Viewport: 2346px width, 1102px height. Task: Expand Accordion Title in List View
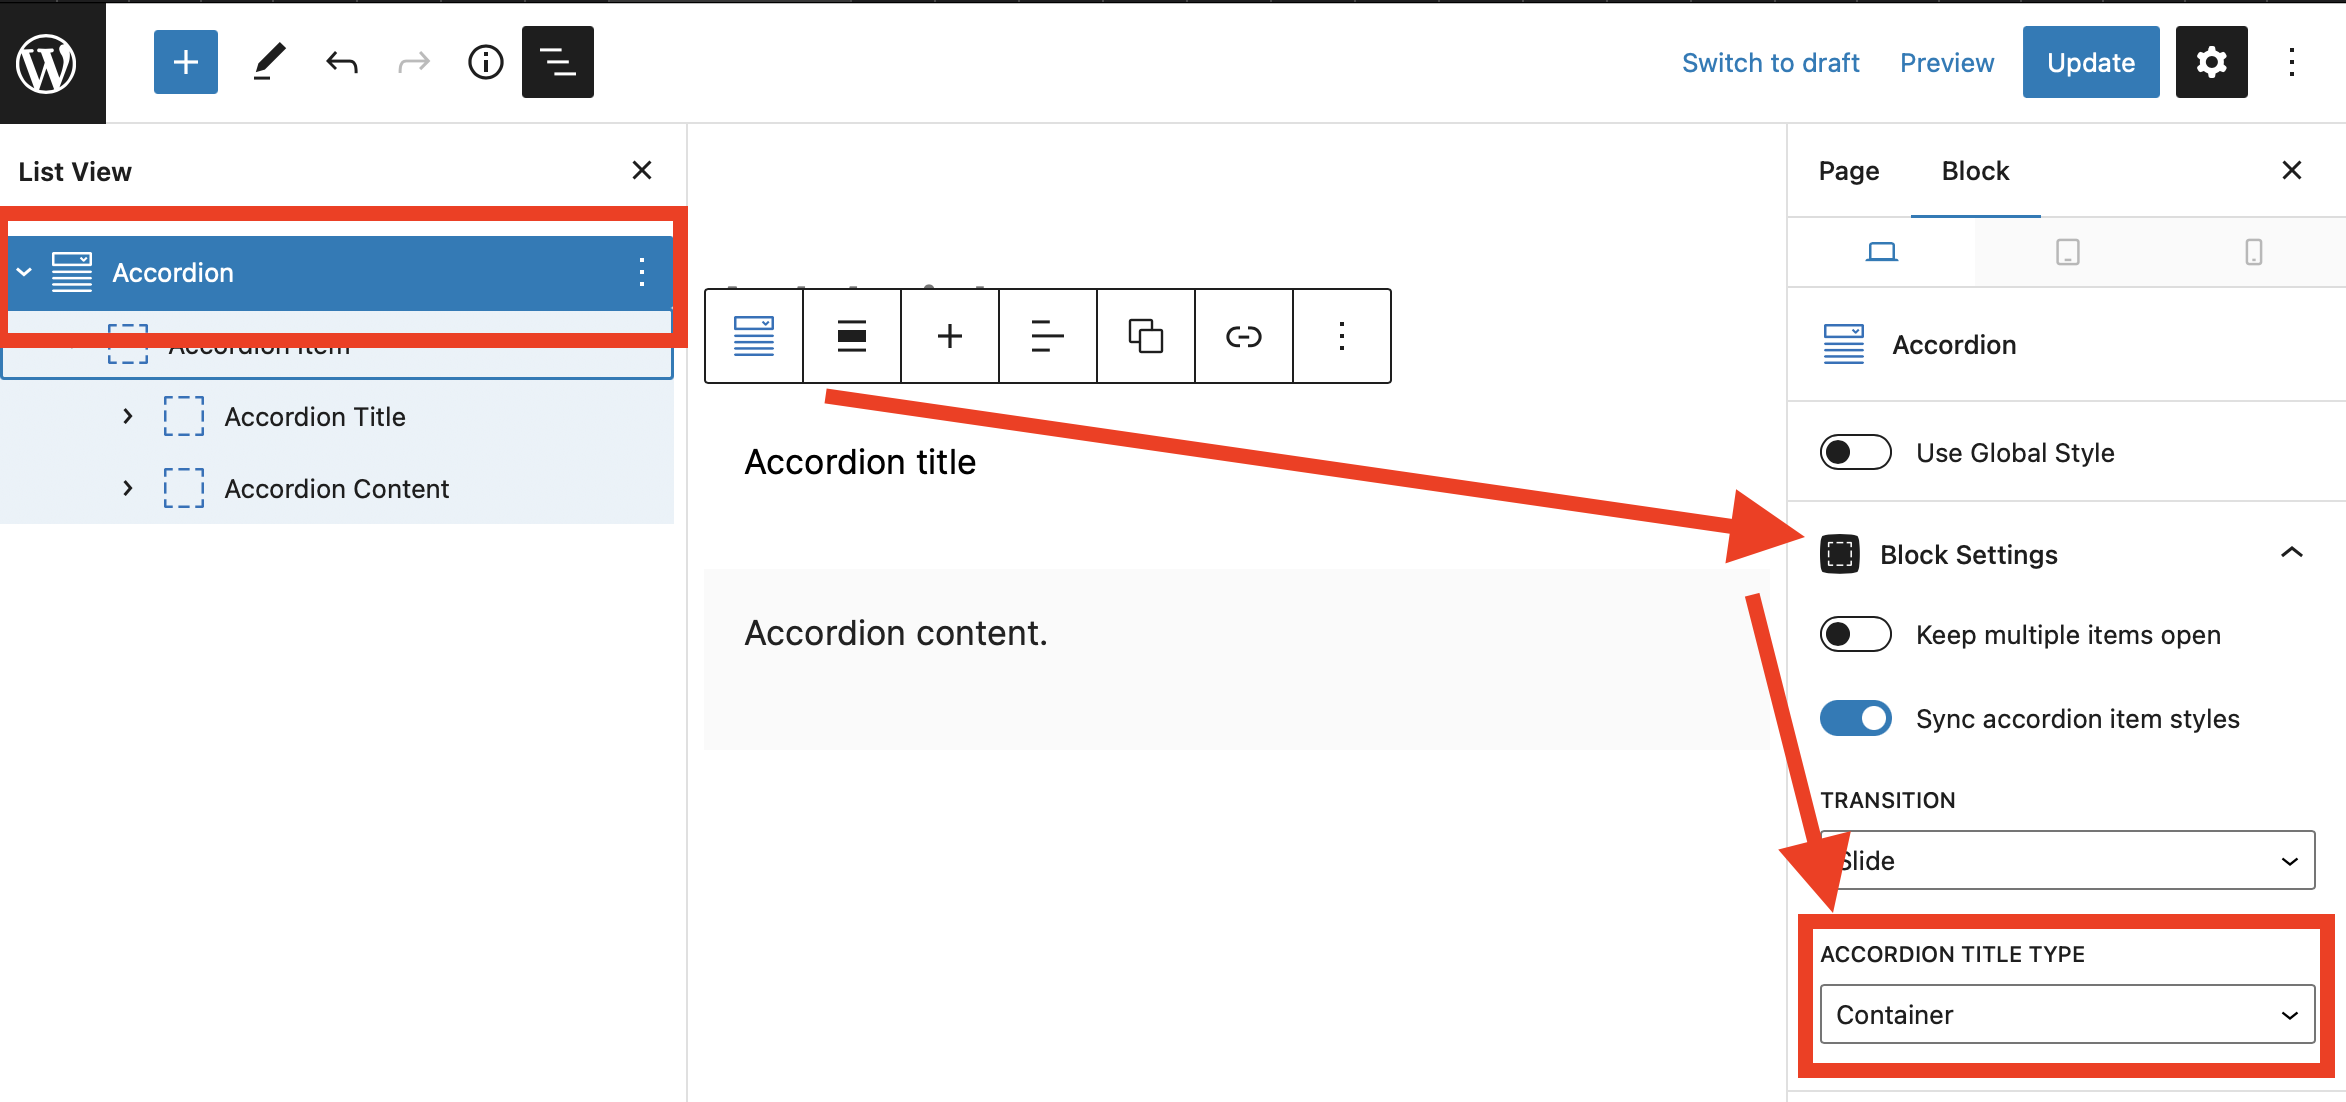pyautogui.click(x=127, y=416)
